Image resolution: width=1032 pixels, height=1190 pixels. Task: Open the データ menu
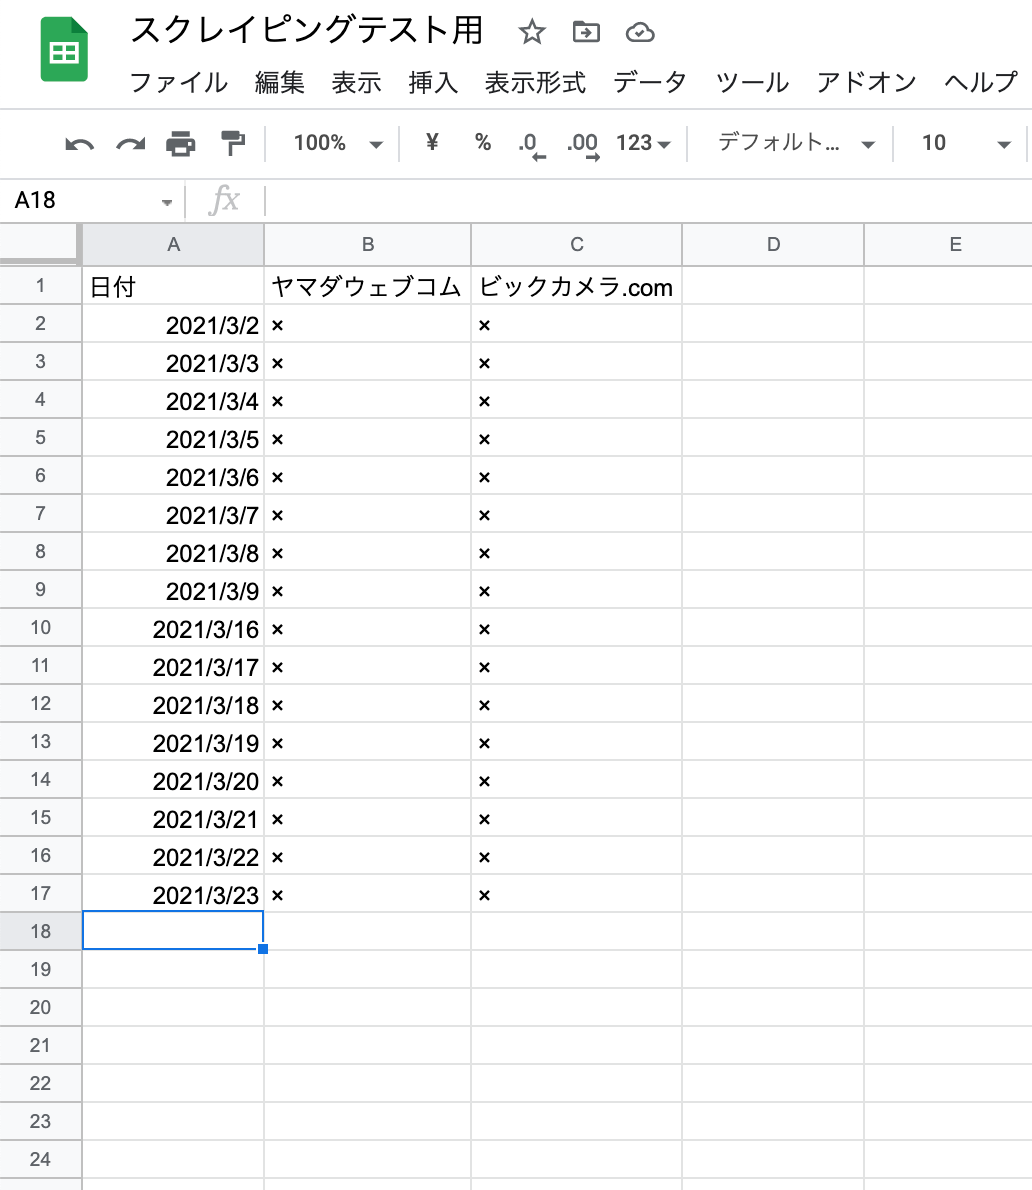[x=650, y=82]
